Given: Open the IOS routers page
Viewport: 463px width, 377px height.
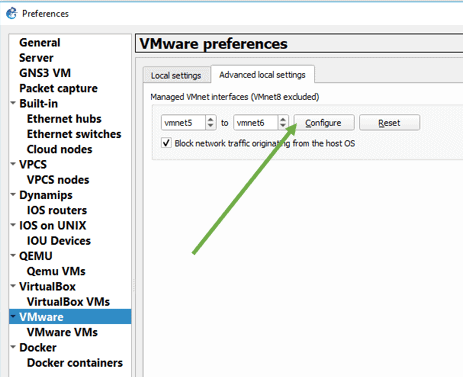Looking at the screenshot, I should [57, 210].
